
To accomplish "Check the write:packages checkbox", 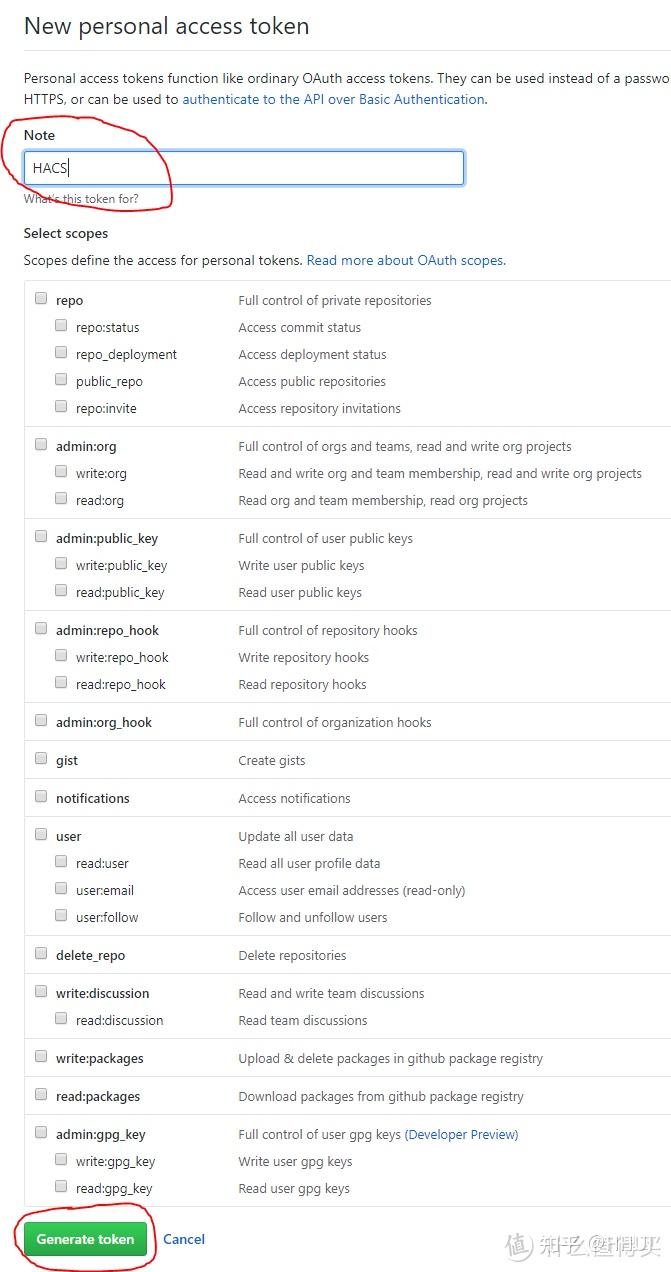I will [41, 1056].
